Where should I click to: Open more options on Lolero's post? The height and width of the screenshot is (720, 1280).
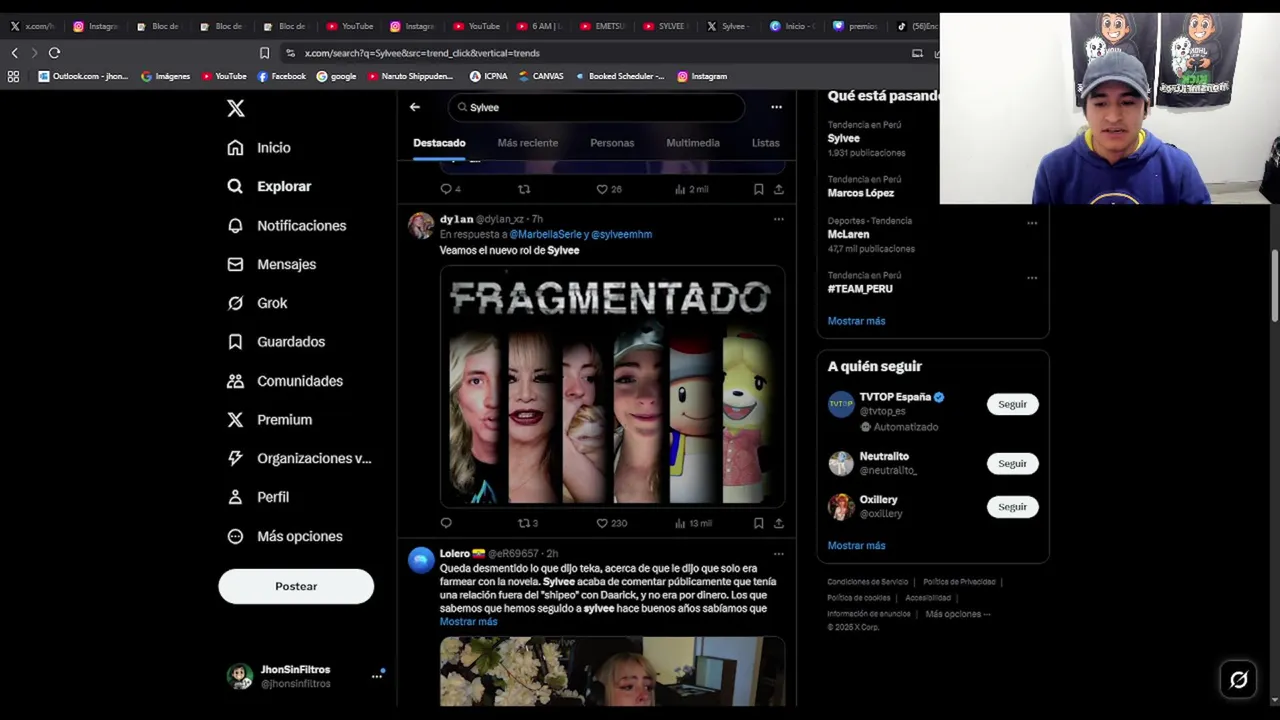tap(778, 554)
